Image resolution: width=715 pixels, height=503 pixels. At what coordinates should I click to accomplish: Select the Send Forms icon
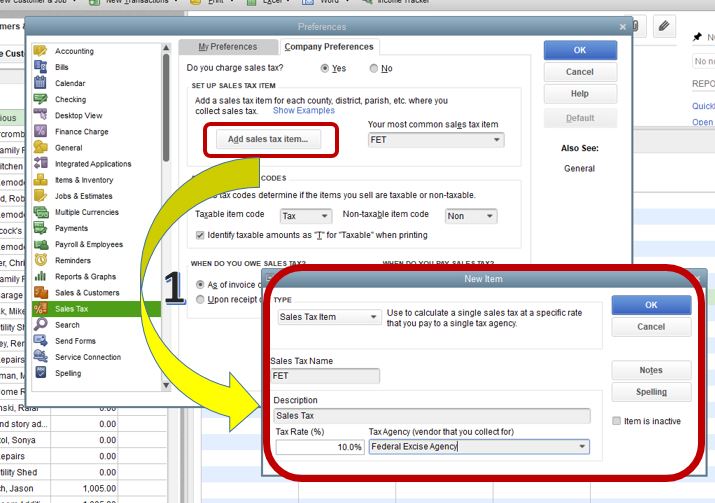click(x=40, y=341)
